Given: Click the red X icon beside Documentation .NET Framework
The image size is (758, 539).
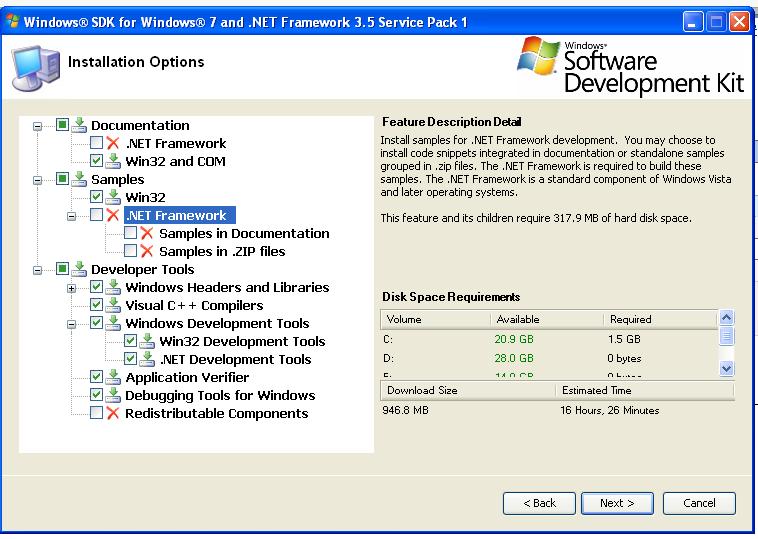Looking at the screenshot, I should (x=113, y=143).
